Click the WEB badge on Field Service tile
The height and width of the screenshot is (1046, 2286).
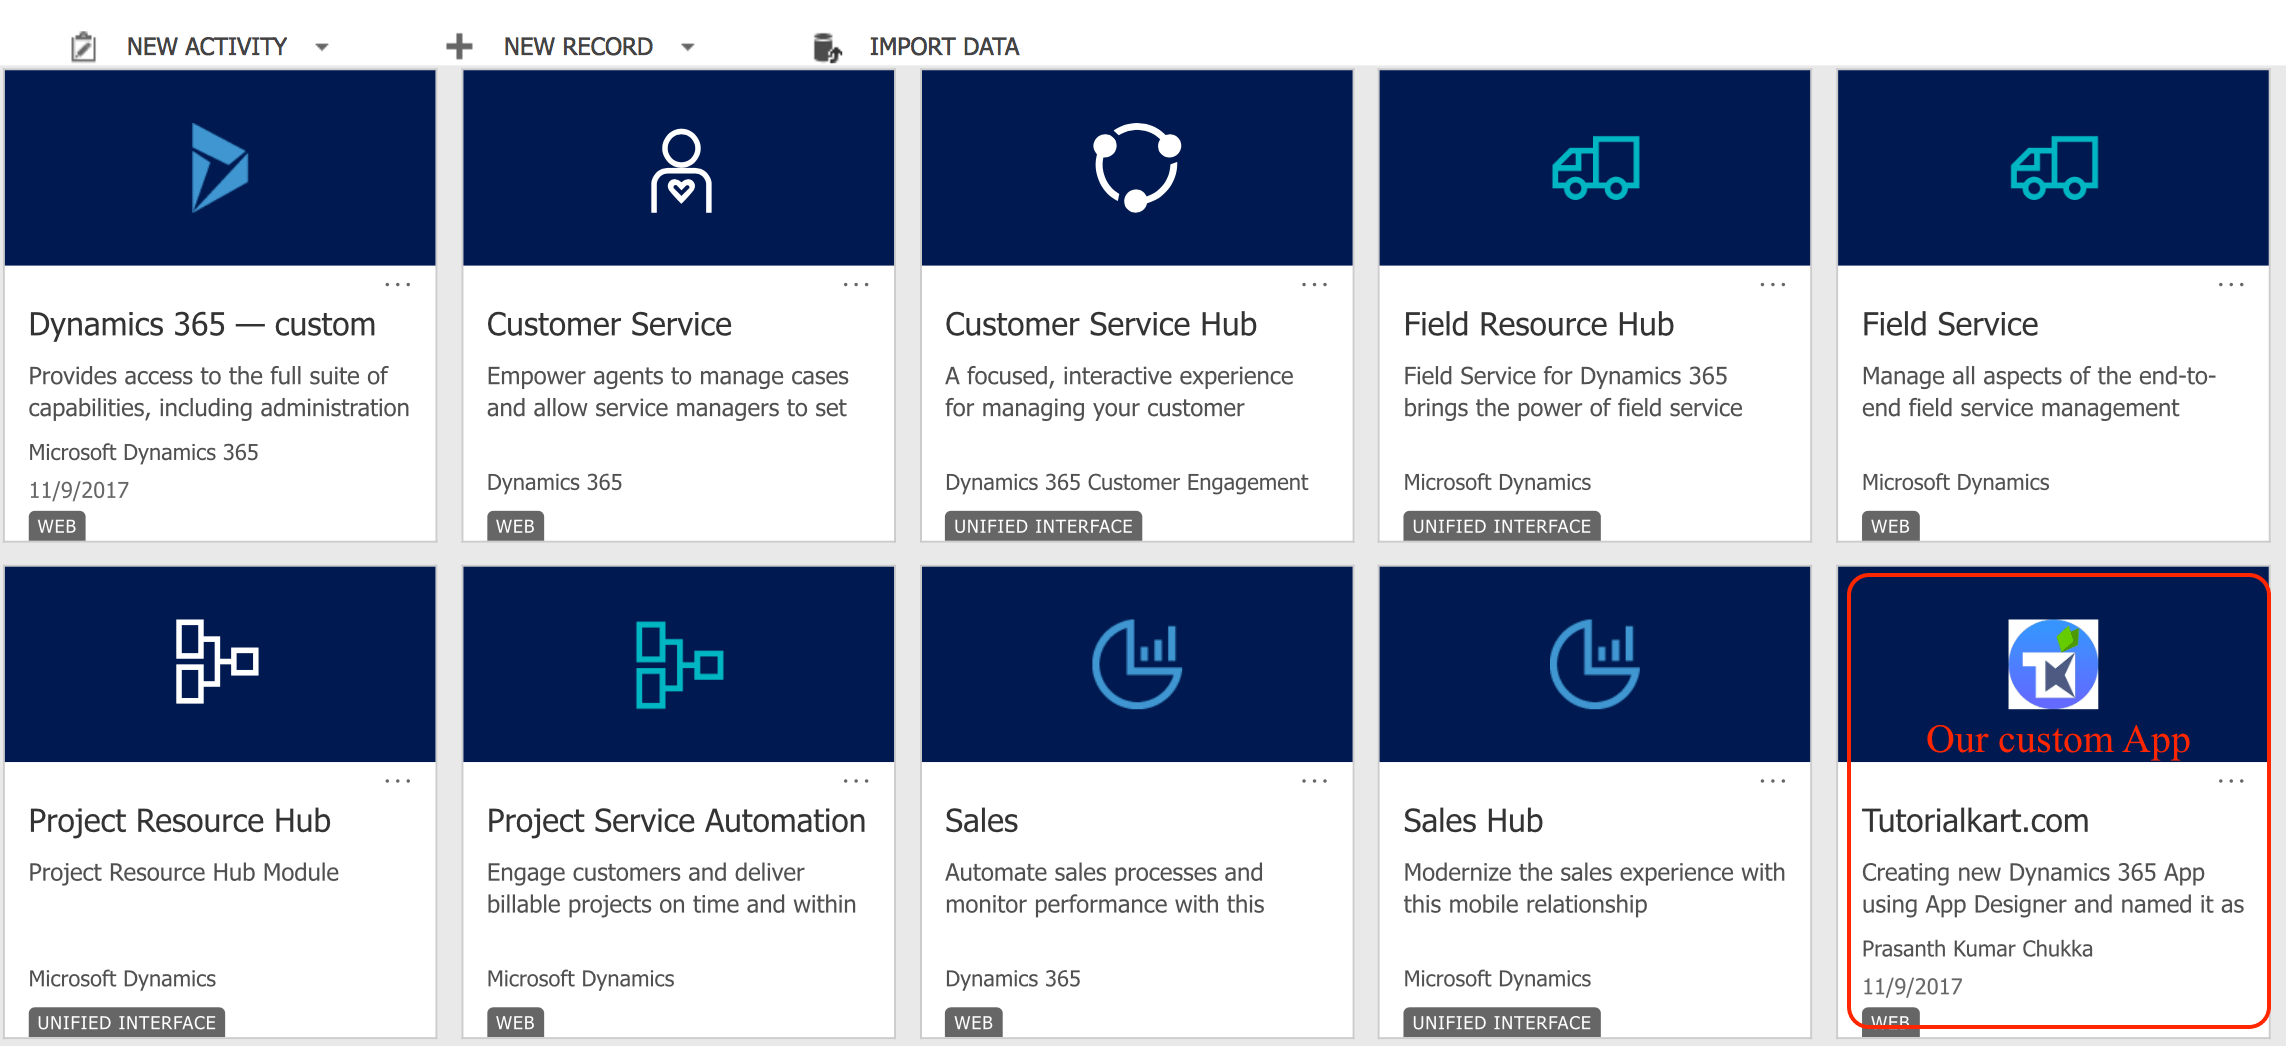pos(1889,525)
